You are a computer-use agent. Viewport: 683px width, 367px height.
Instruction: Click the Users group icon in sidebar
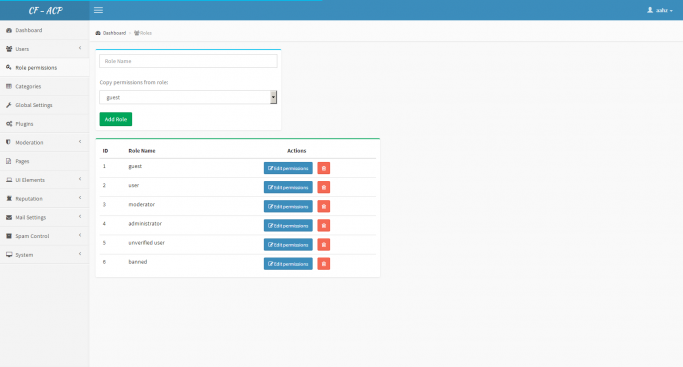click(9, 49)
